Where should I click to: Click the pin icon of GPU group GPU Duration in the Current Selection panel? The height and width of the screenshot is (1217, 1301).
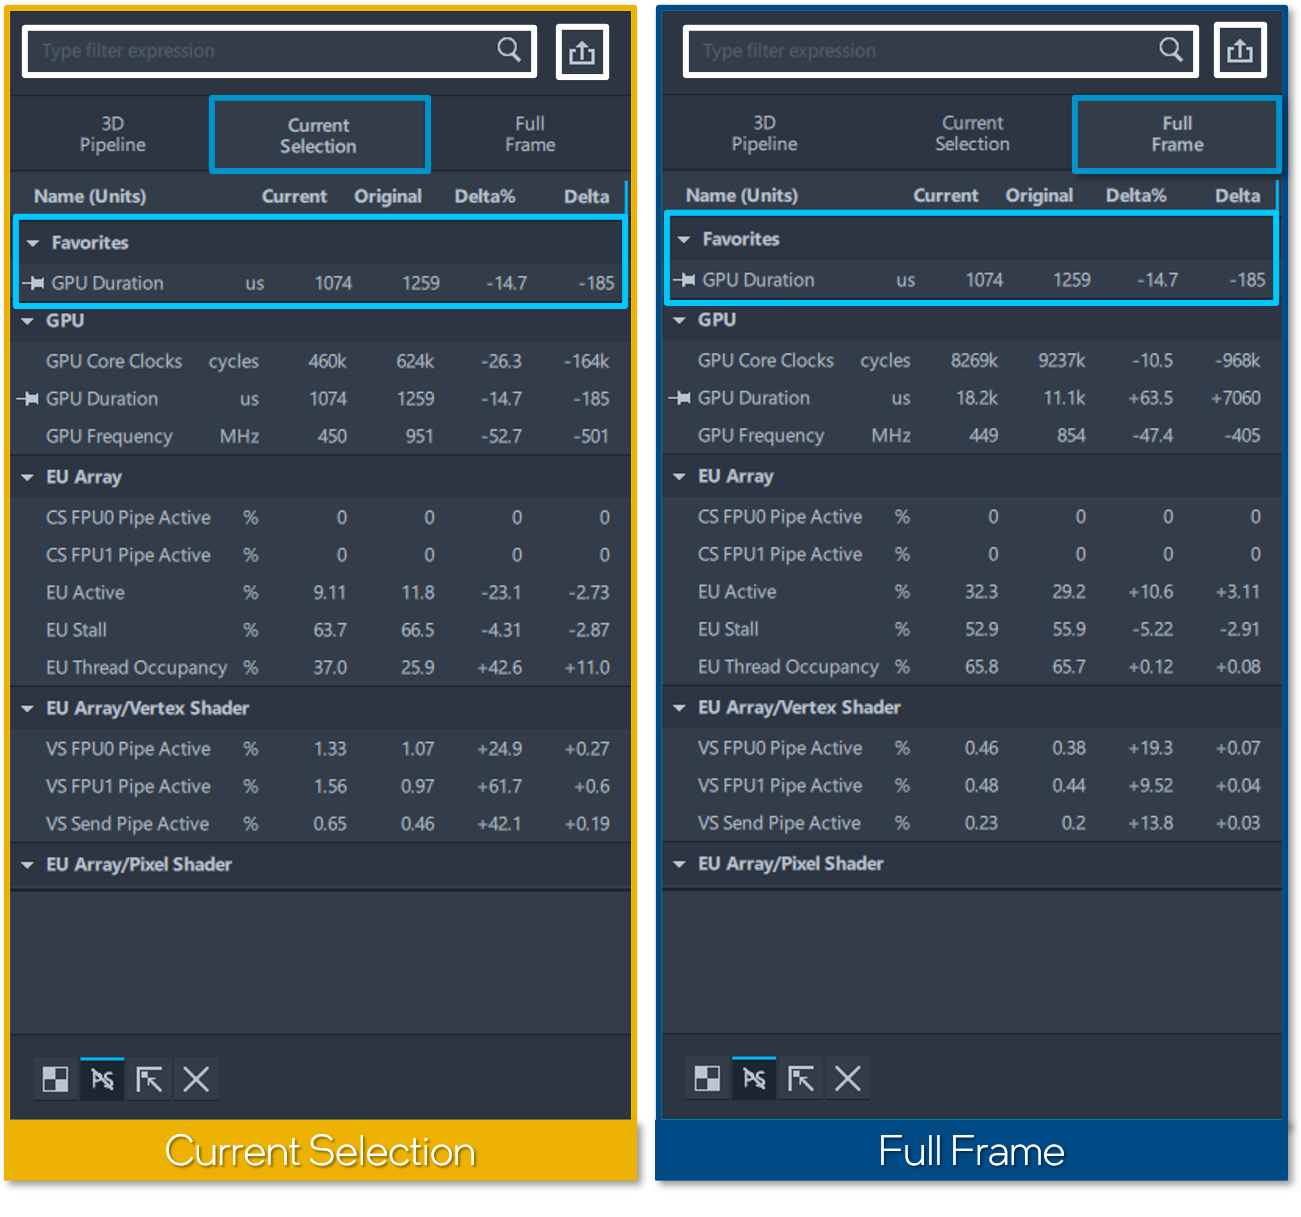tap(28, 399)
